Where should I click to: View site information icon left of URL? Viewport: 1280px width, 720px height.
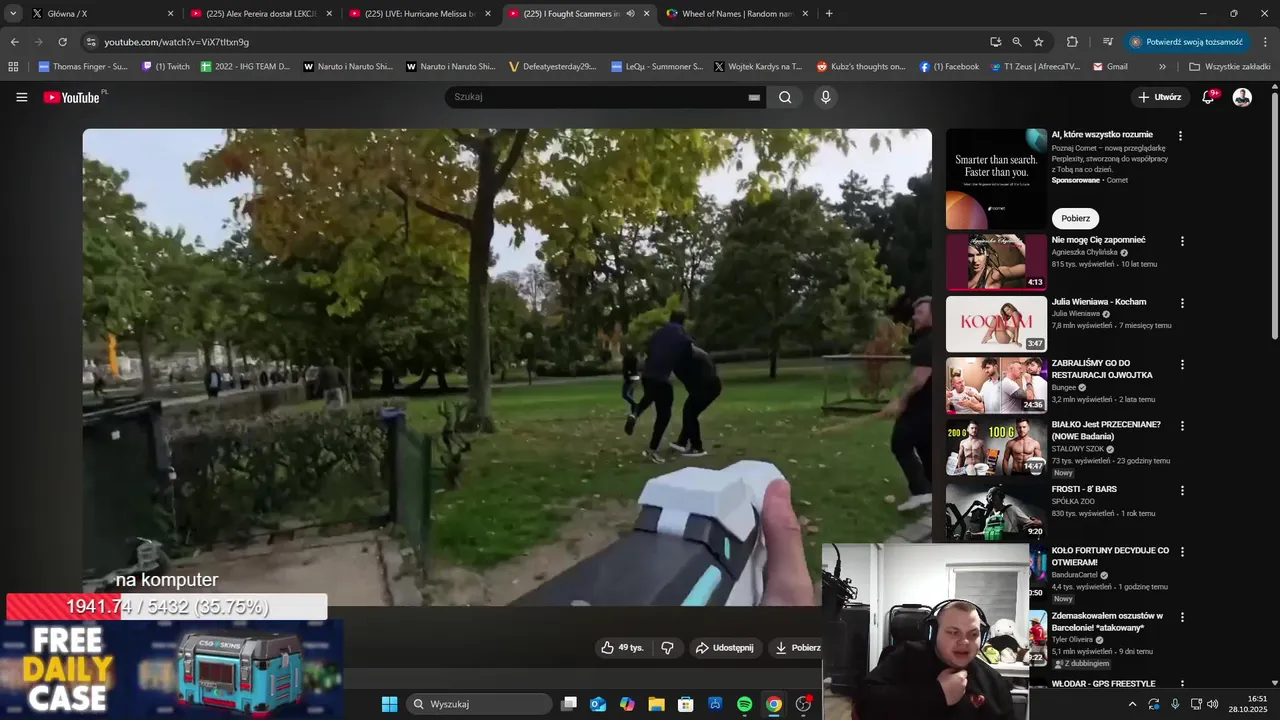click(90, 42)
